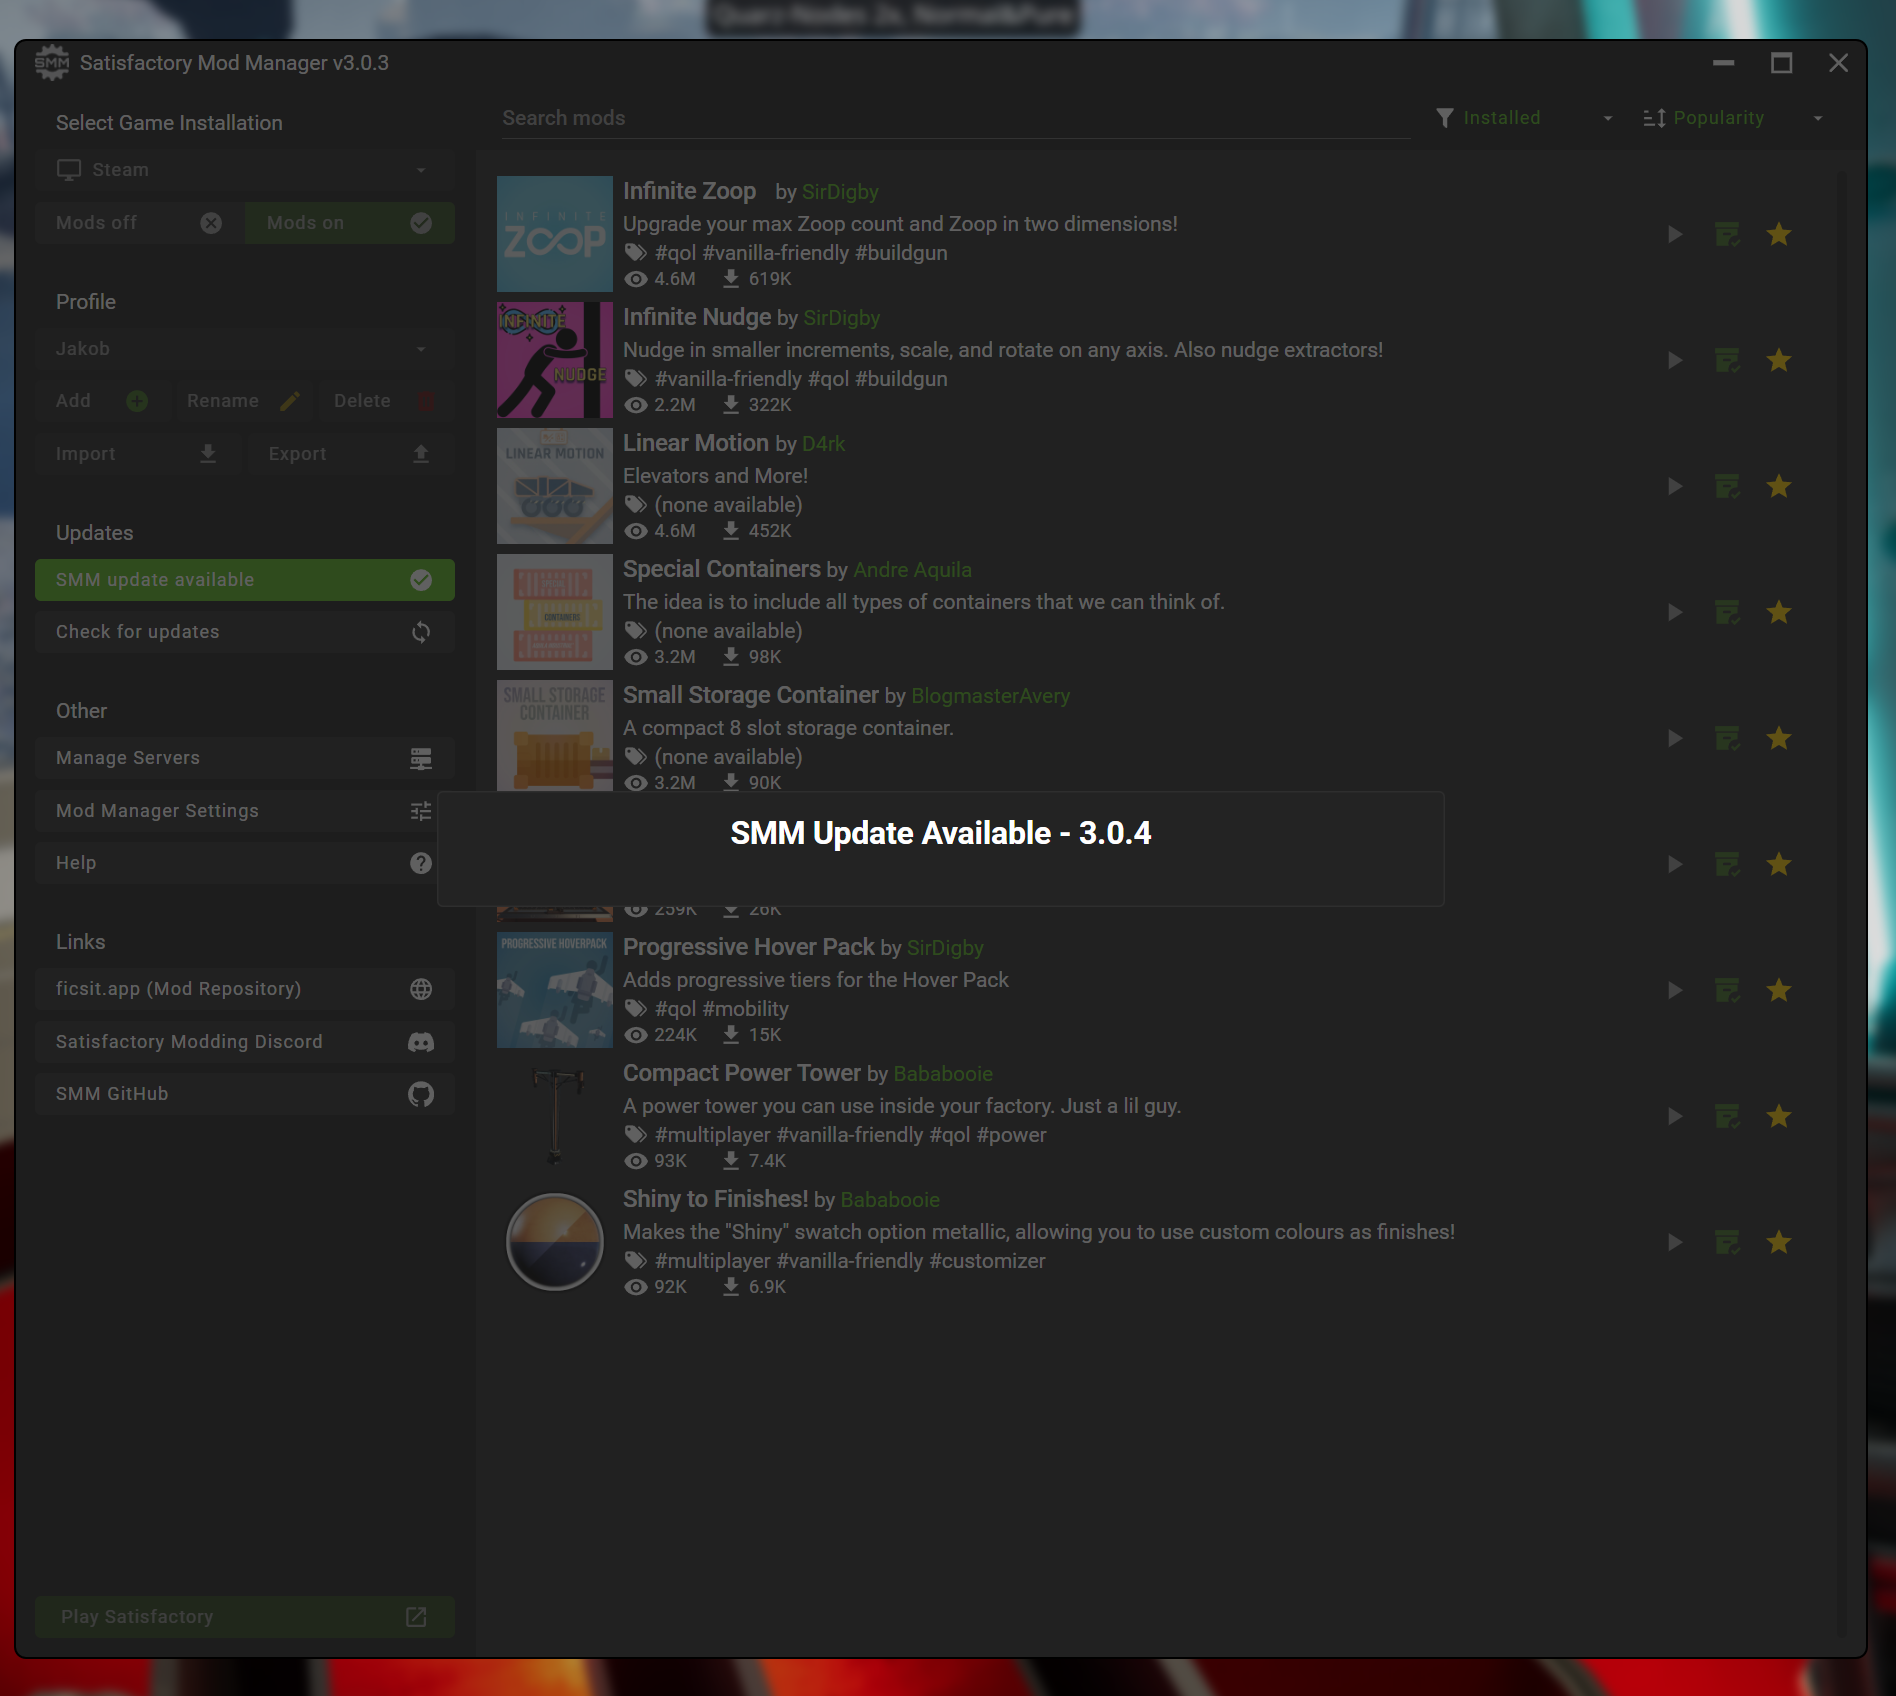Image resolution: width=1896 pixels, height=1696 pixels.
Task: Click the question mark Help icon
Action: coord(421,863)
